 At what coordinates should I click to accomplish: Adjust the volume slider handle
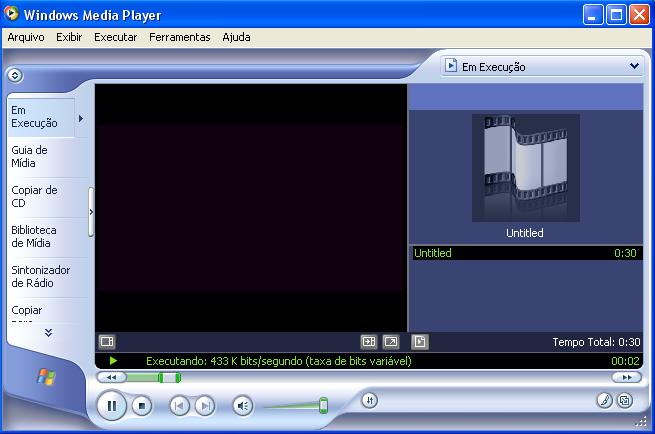323,405
